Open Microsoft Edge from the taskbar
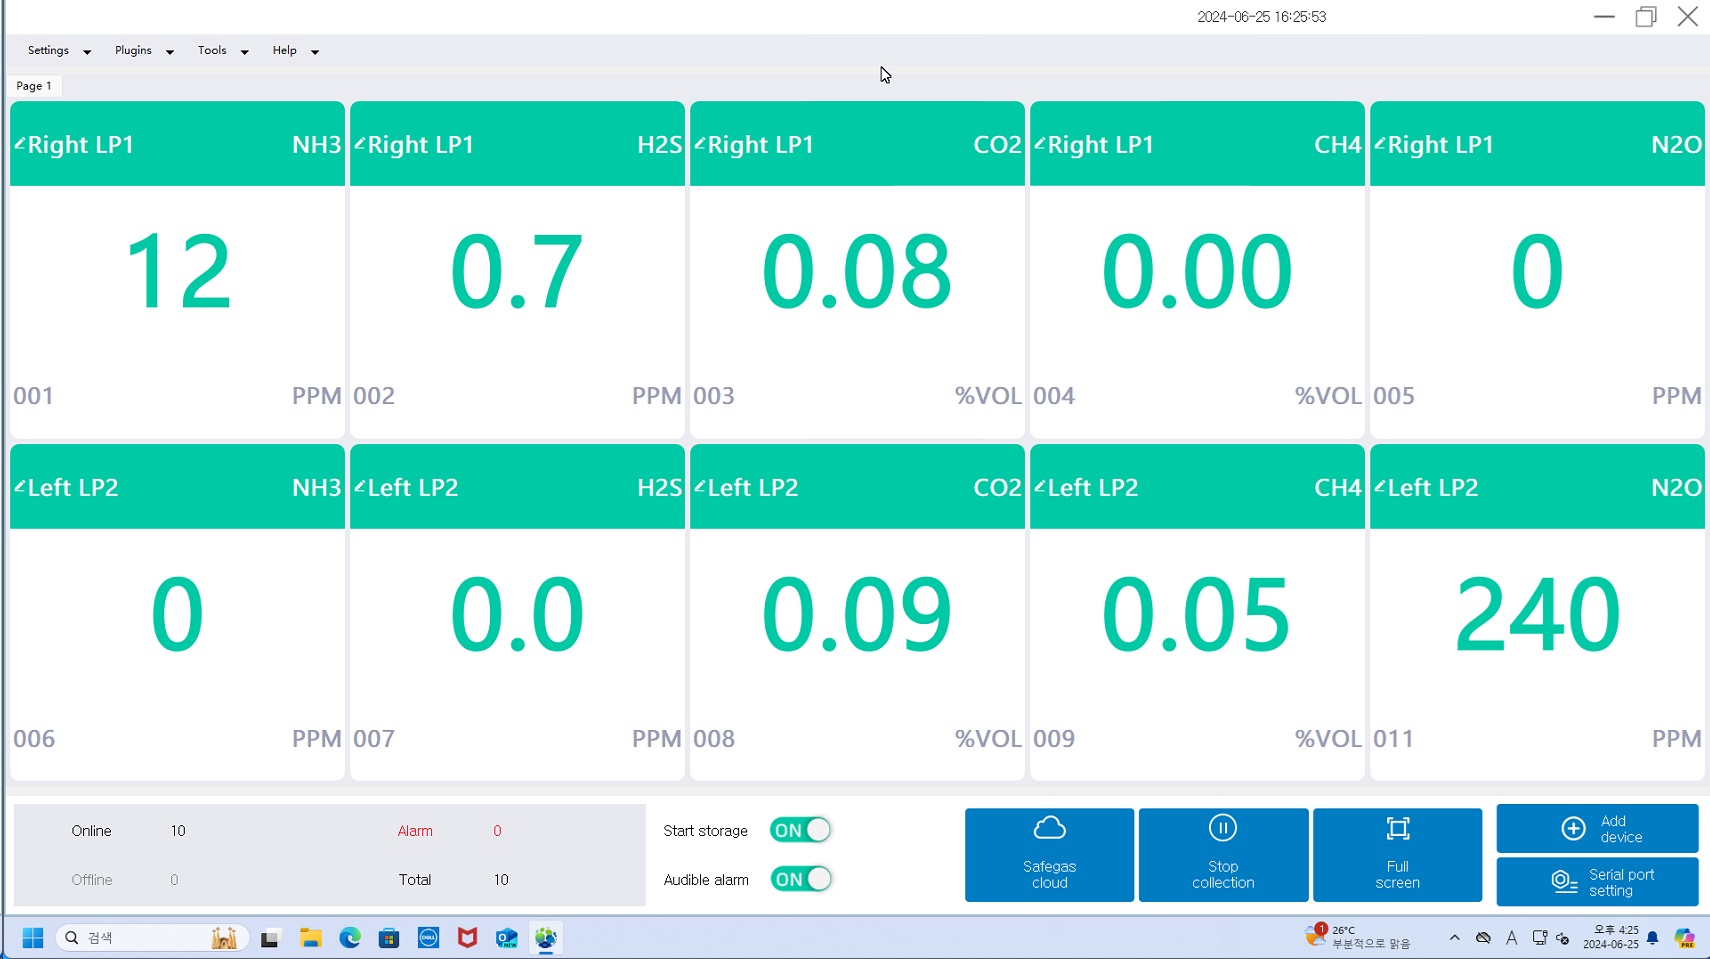The height and width of the screenshot is (959, 1710). 349,938
